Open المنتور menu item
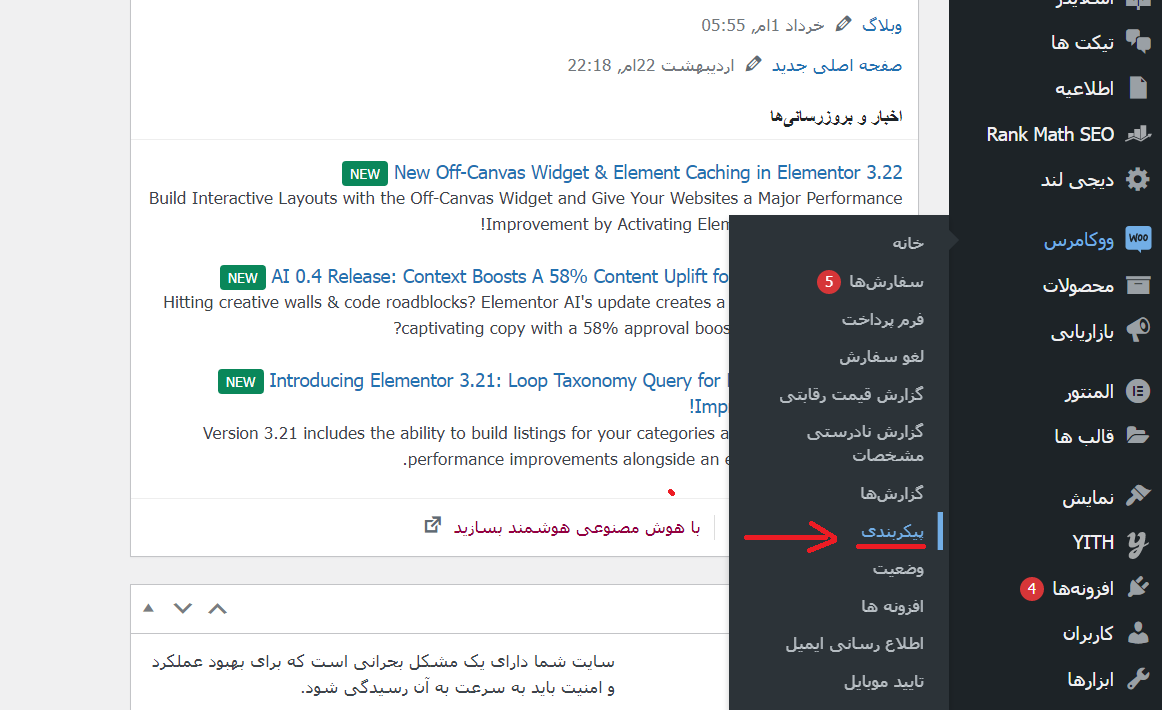The height and width of the screenshot is (710, 1162). pyautogui.click(x=1089, y=391)
